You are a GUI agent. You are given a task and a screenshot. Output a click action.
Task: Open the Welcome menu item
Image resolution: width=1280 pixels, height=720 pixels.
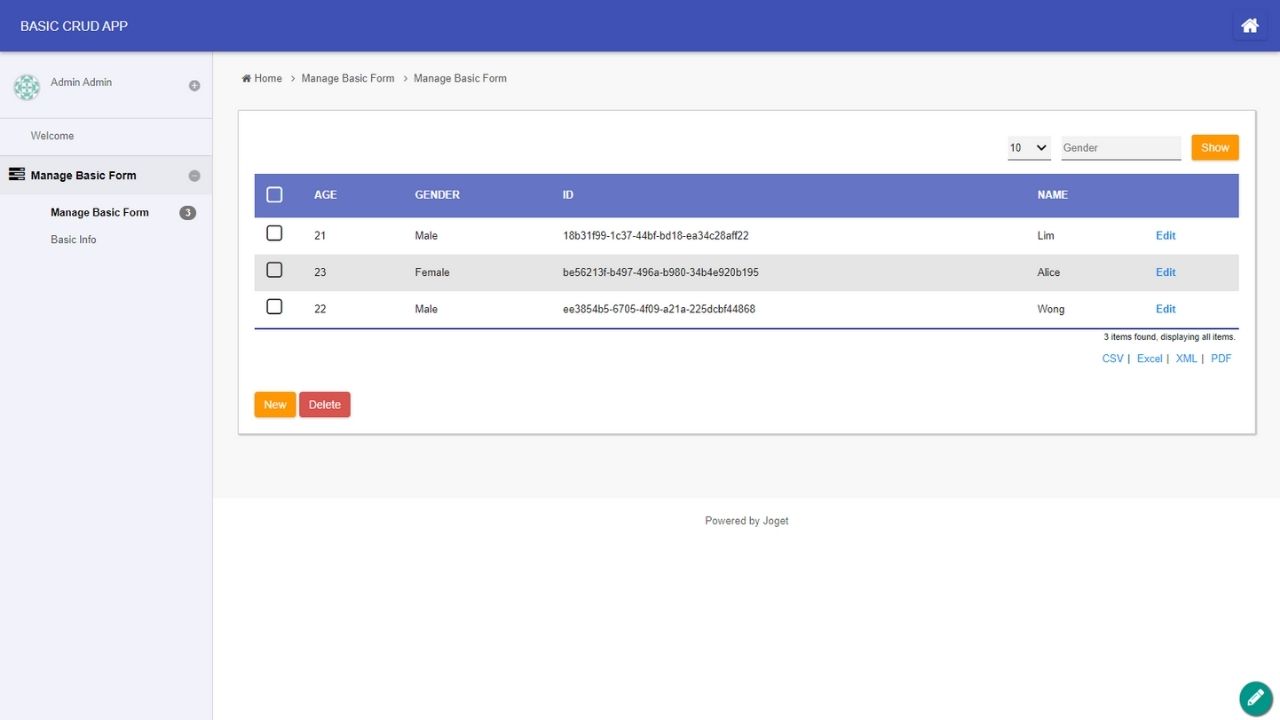click(x=52, y=136)
